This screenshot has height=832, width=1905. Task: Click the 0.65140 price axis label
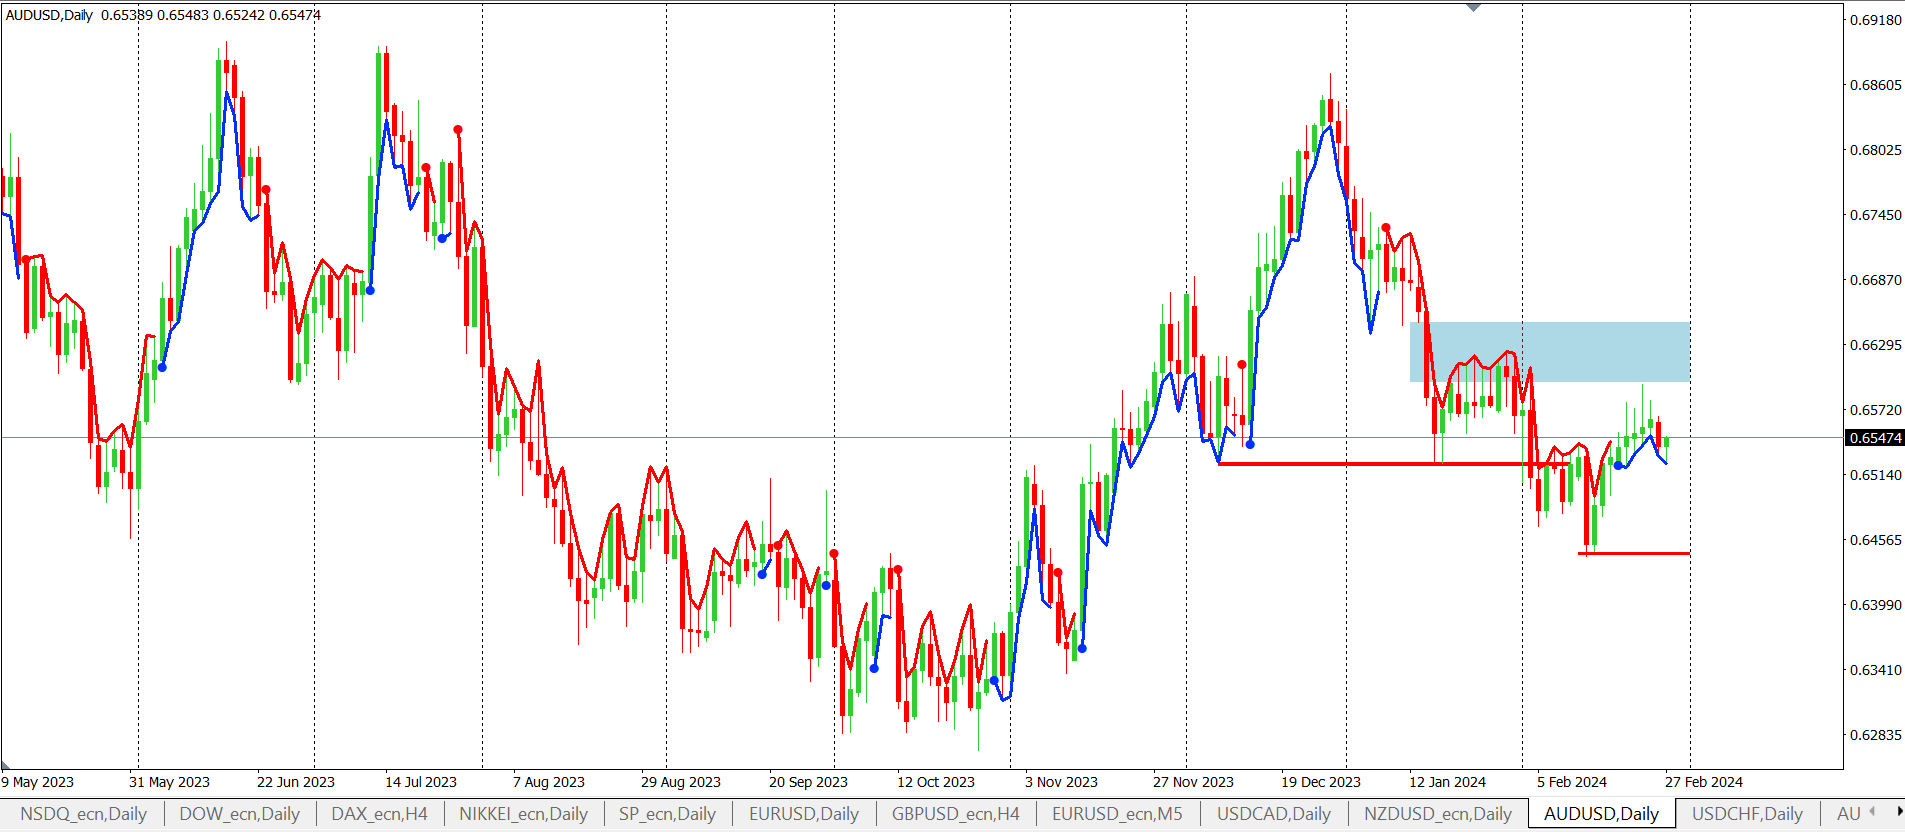pyautogui.click(x=1876, y=475)
